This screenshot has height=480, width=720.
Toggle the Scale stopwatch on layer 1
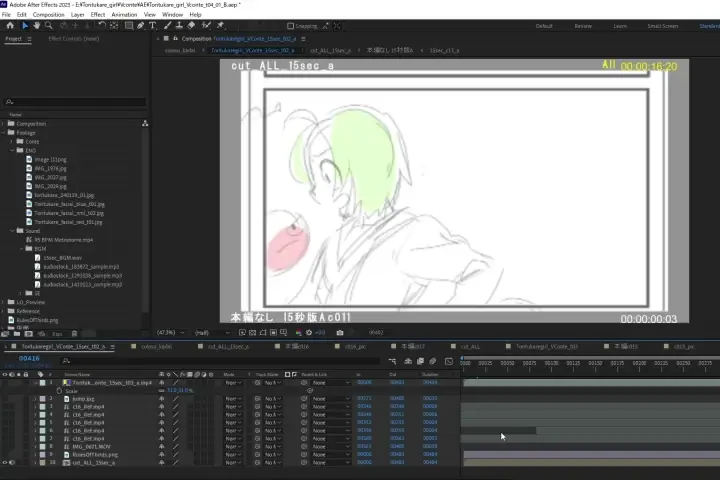coord(59,391)
